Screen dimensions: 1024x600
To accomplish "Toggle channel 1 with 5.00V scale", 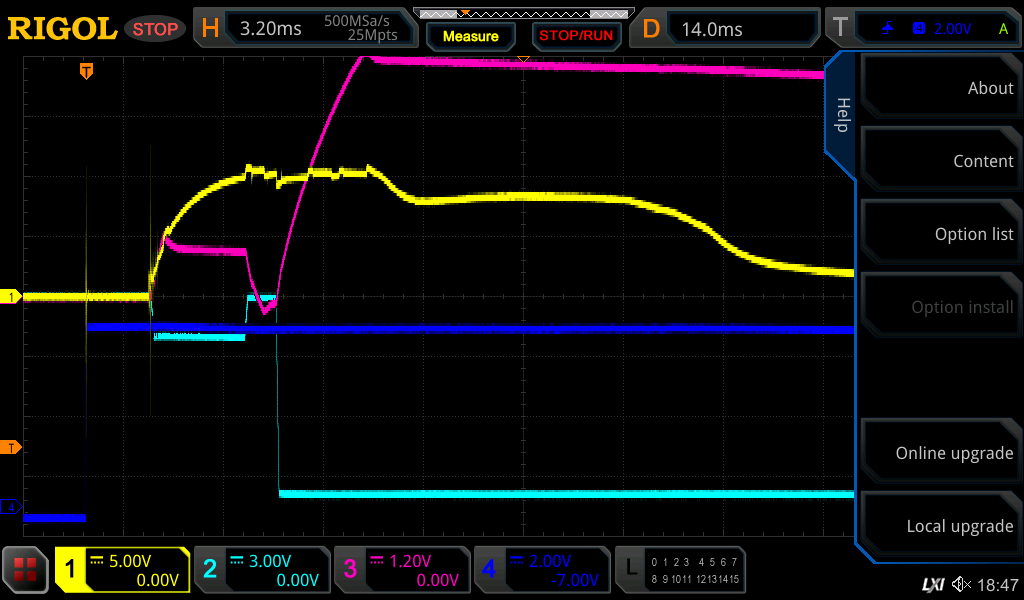I will 122,570.
